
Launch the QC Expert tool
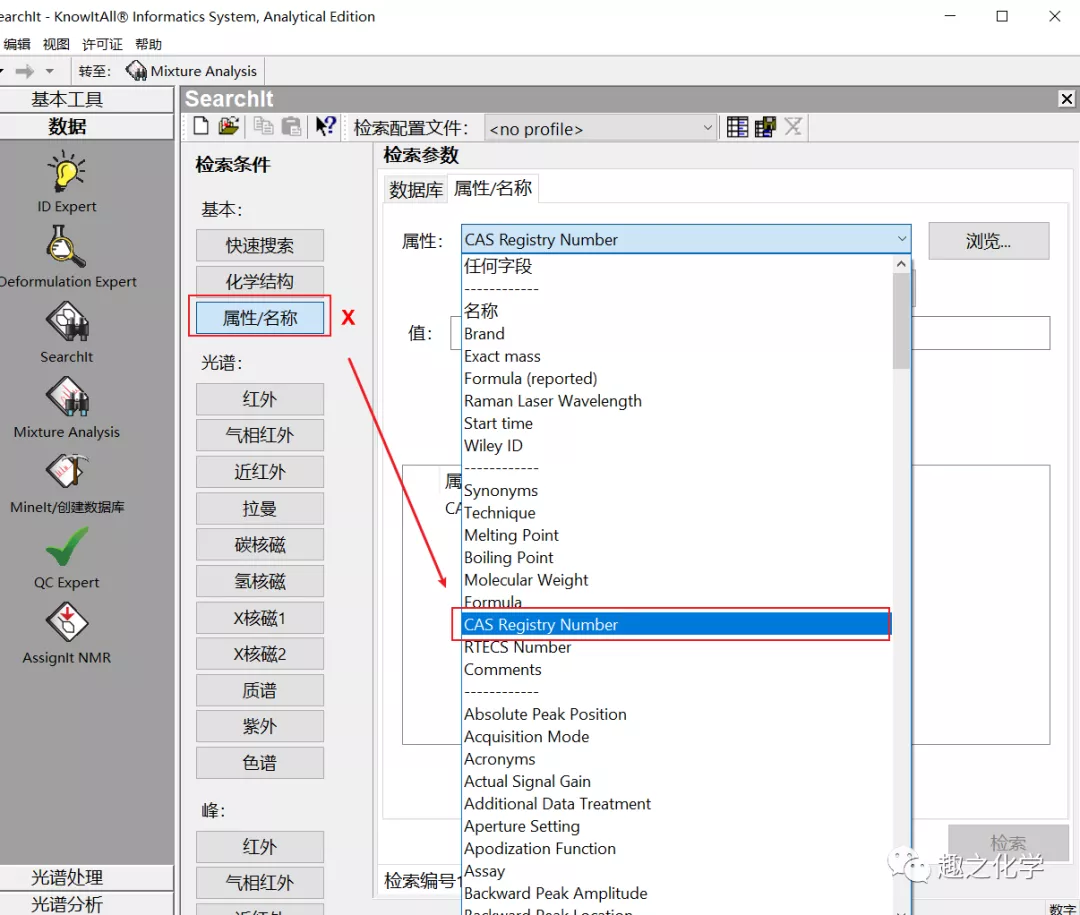click(x=66, y=558)
